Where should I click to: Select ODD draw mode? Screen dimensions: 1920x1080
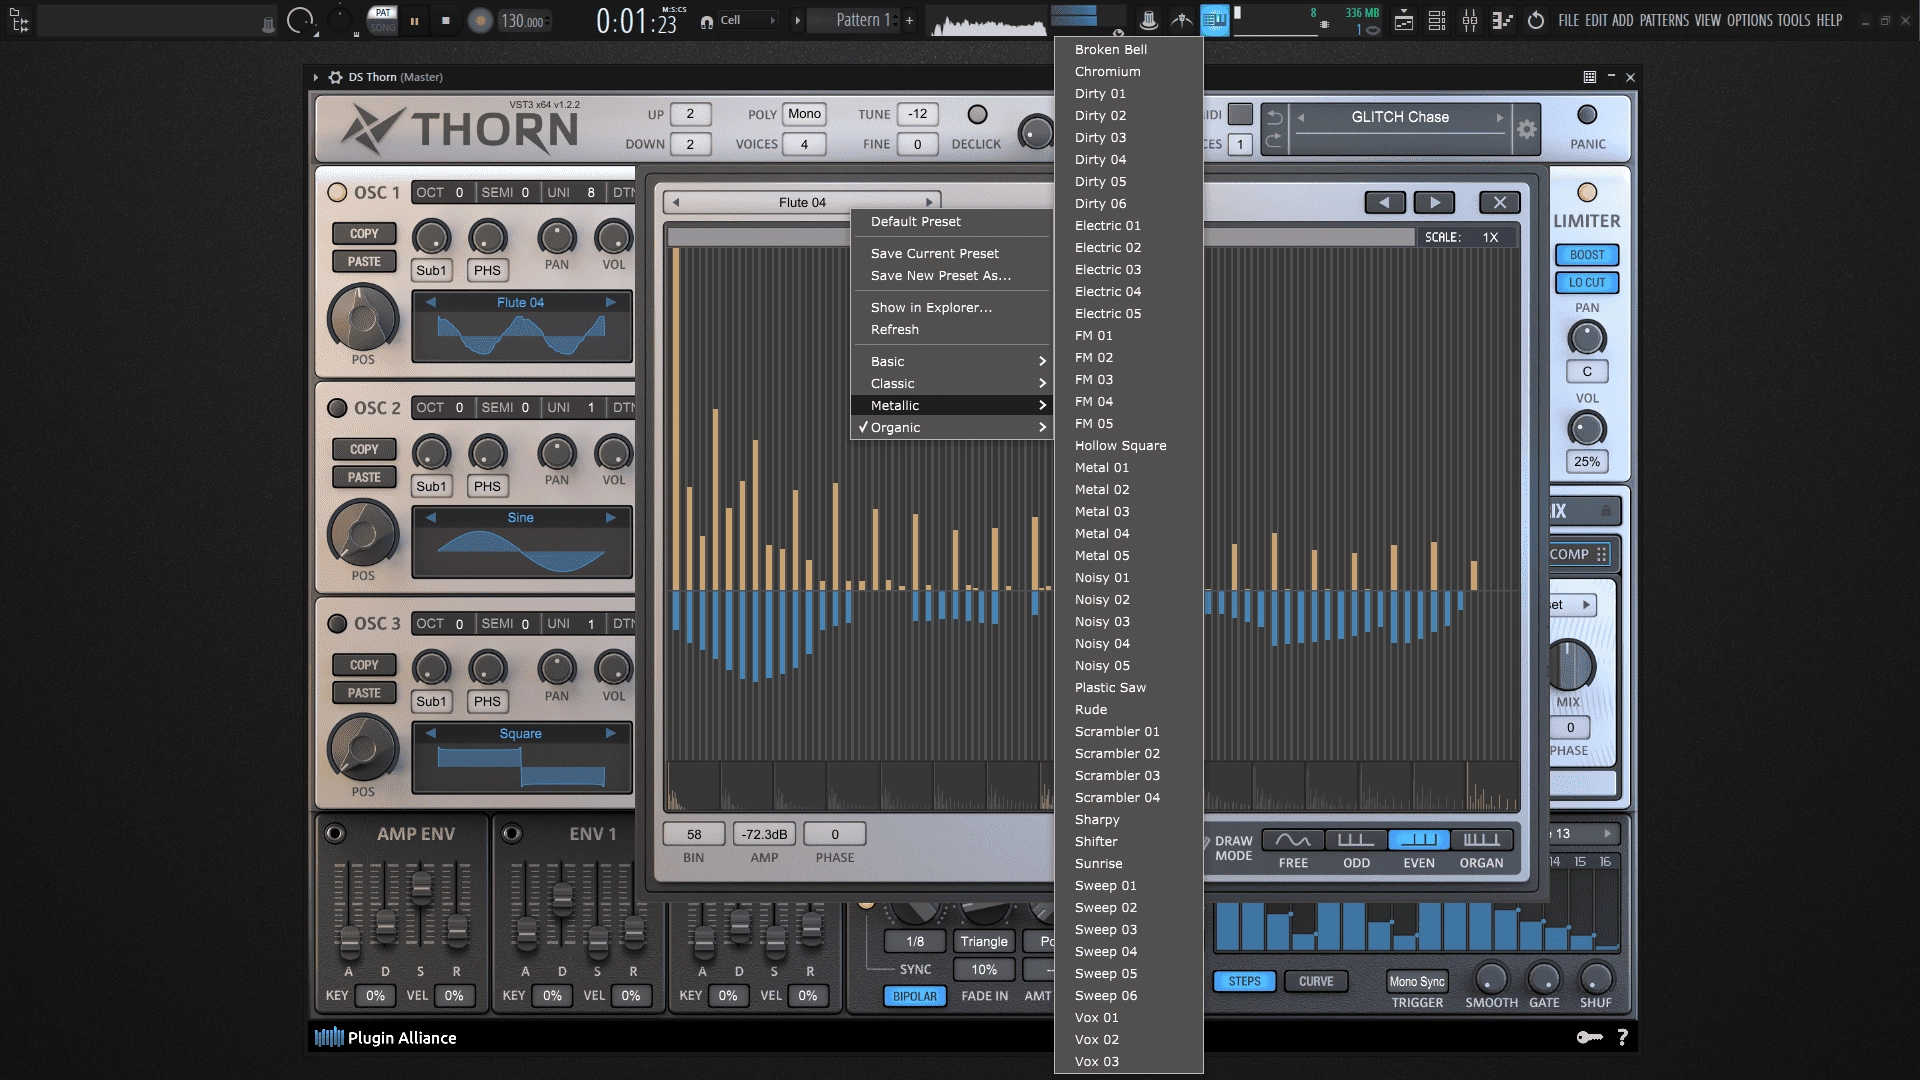1356,840
